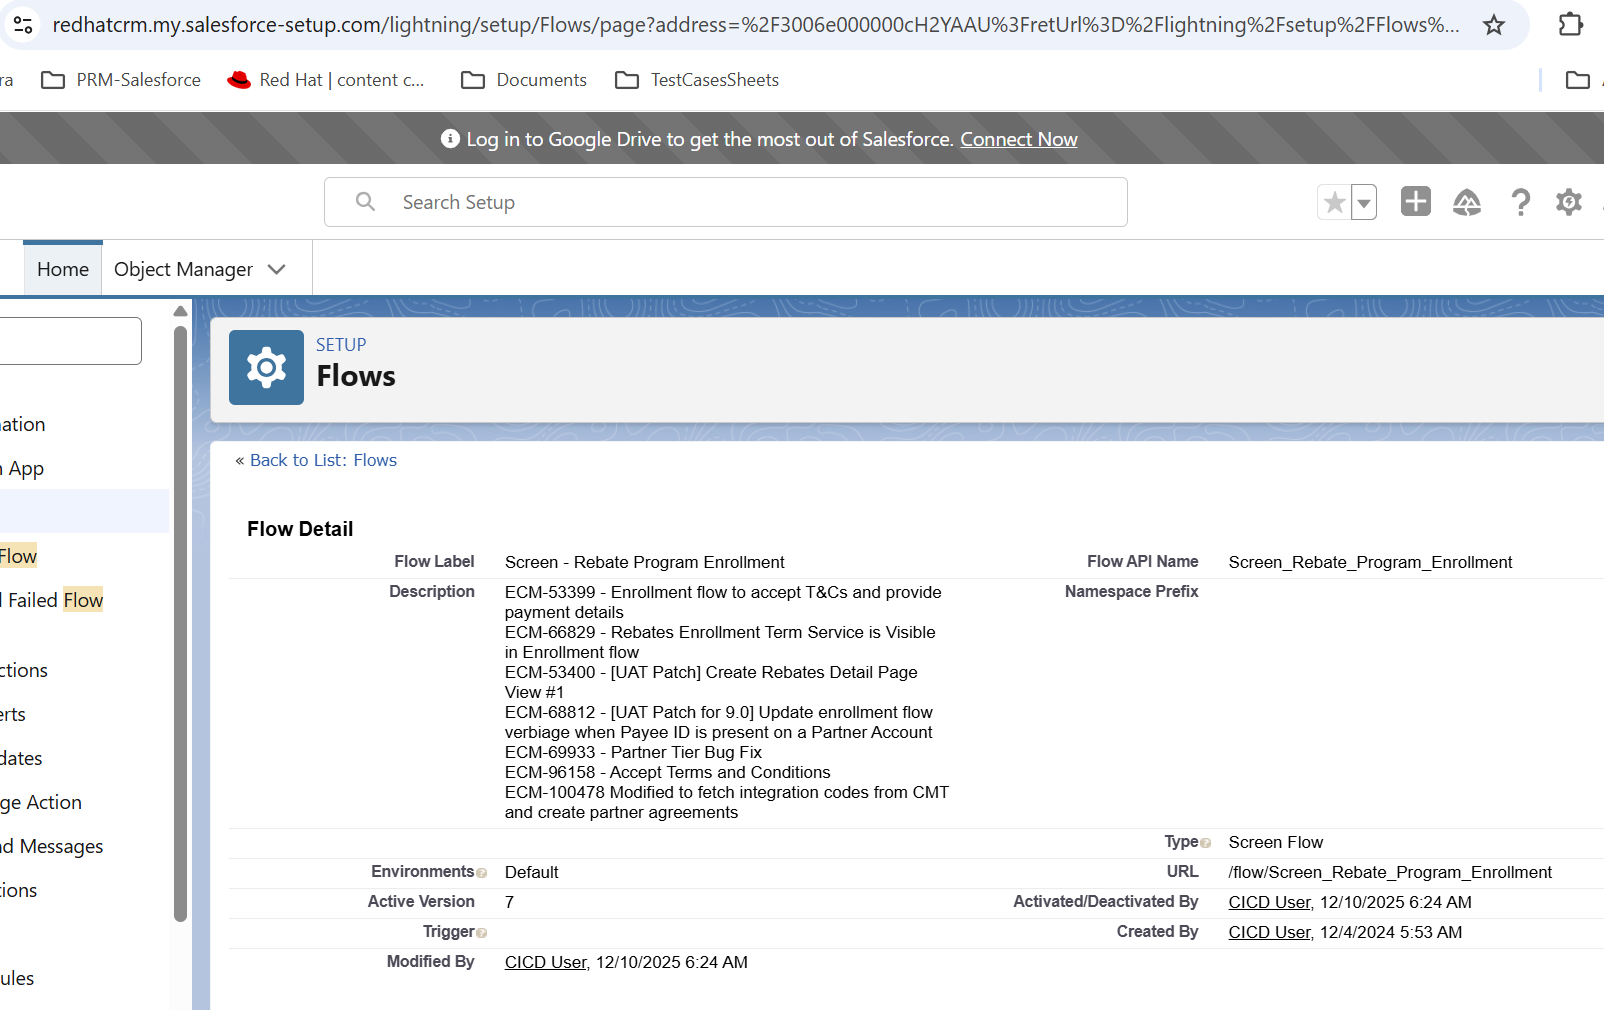Click the Quick Find box in sidebar
1604x1010 pixels.
pos(70,341)
